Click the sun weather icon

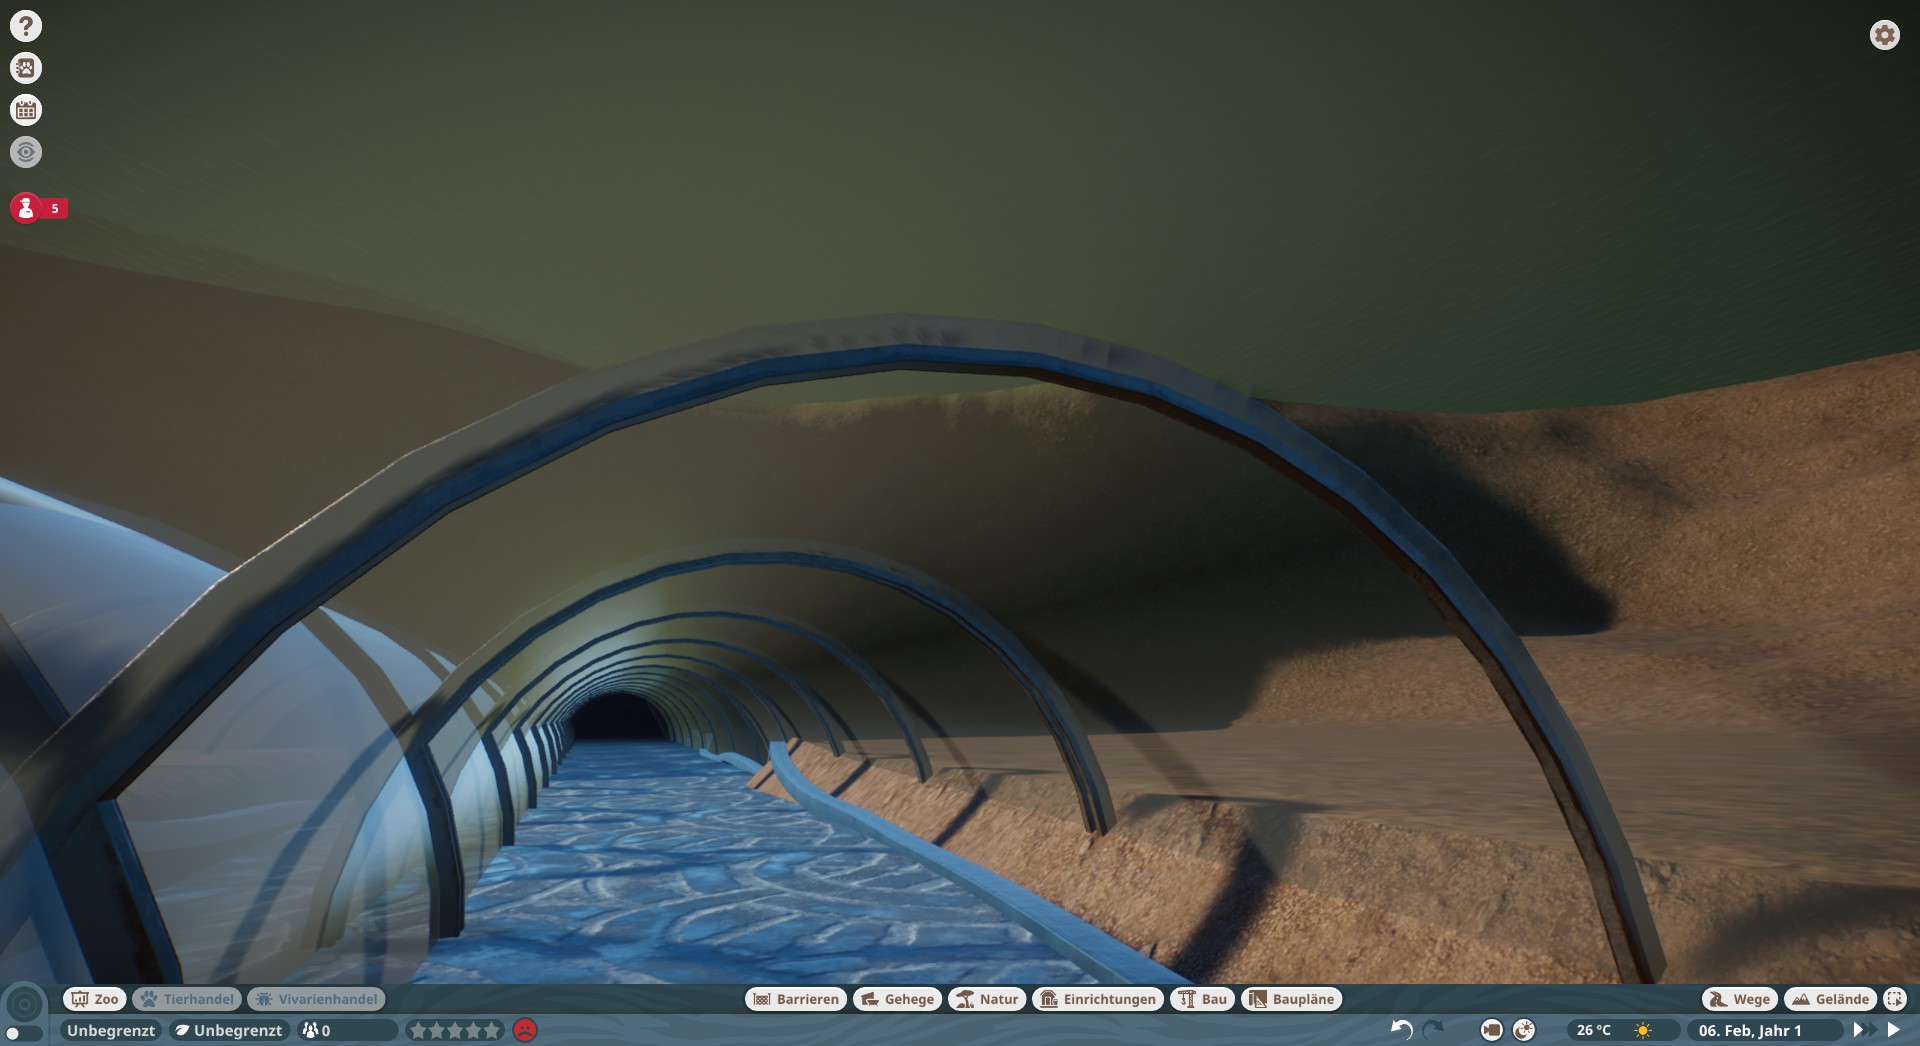click(x=1643, y=1030)
